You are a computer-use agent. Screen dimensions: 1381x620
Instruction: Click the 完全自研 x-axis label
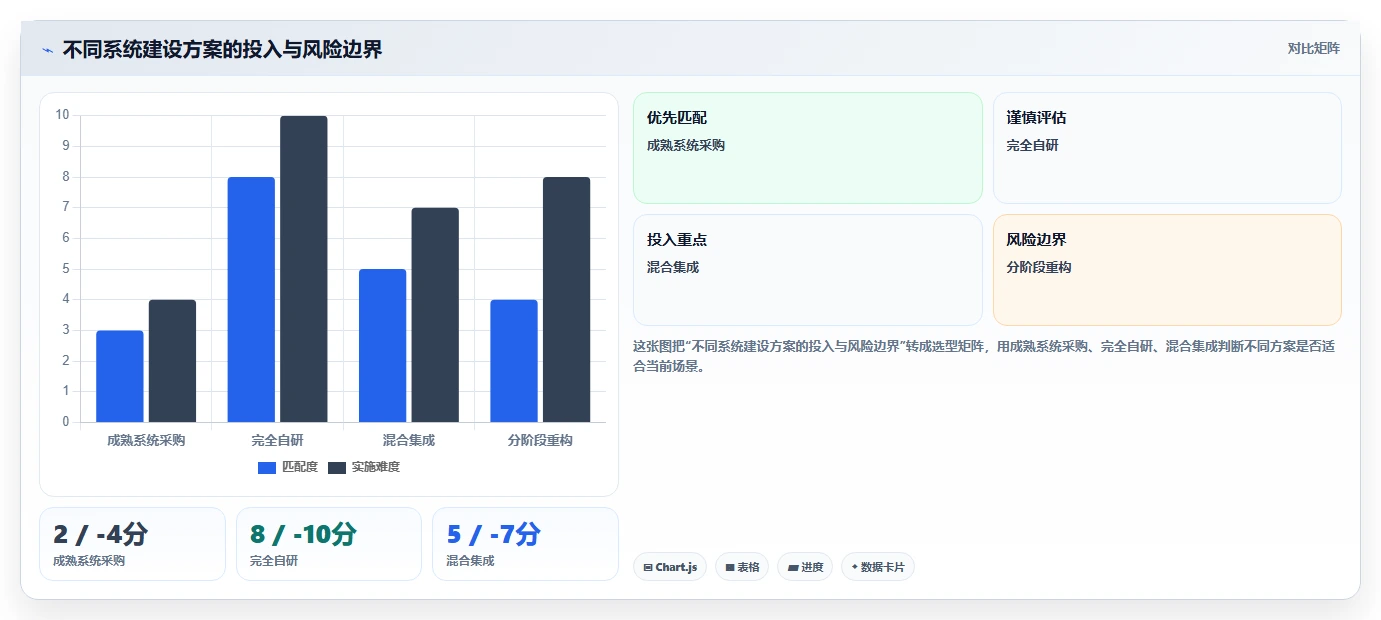(278, 440)
